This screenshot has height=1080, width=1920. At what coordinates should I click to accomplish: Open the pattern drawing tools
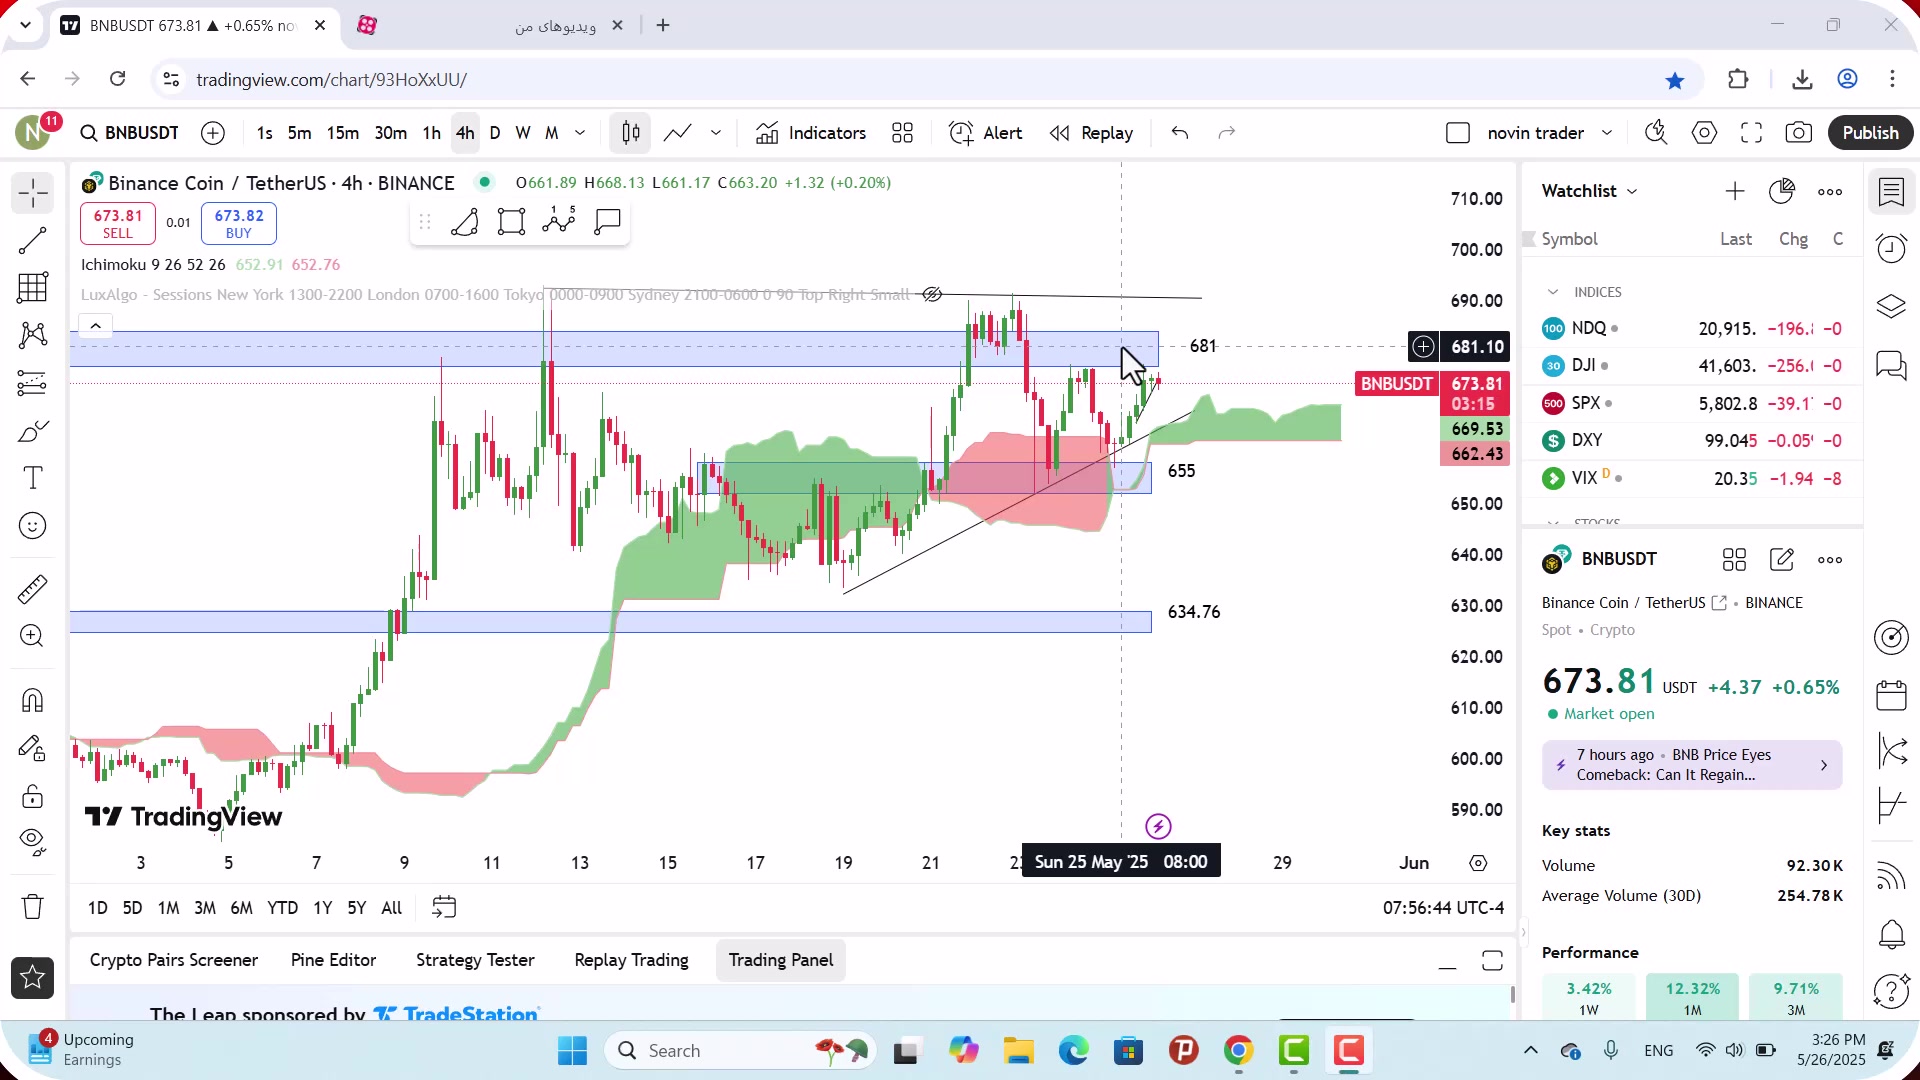[x=32, y=335]
